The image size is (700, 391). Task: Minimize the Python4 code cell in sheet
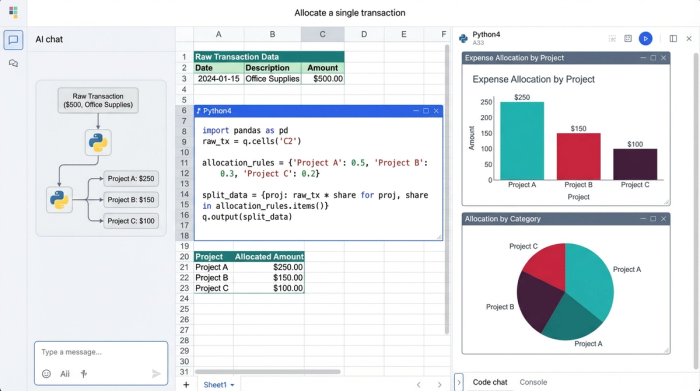coord(416,111)
